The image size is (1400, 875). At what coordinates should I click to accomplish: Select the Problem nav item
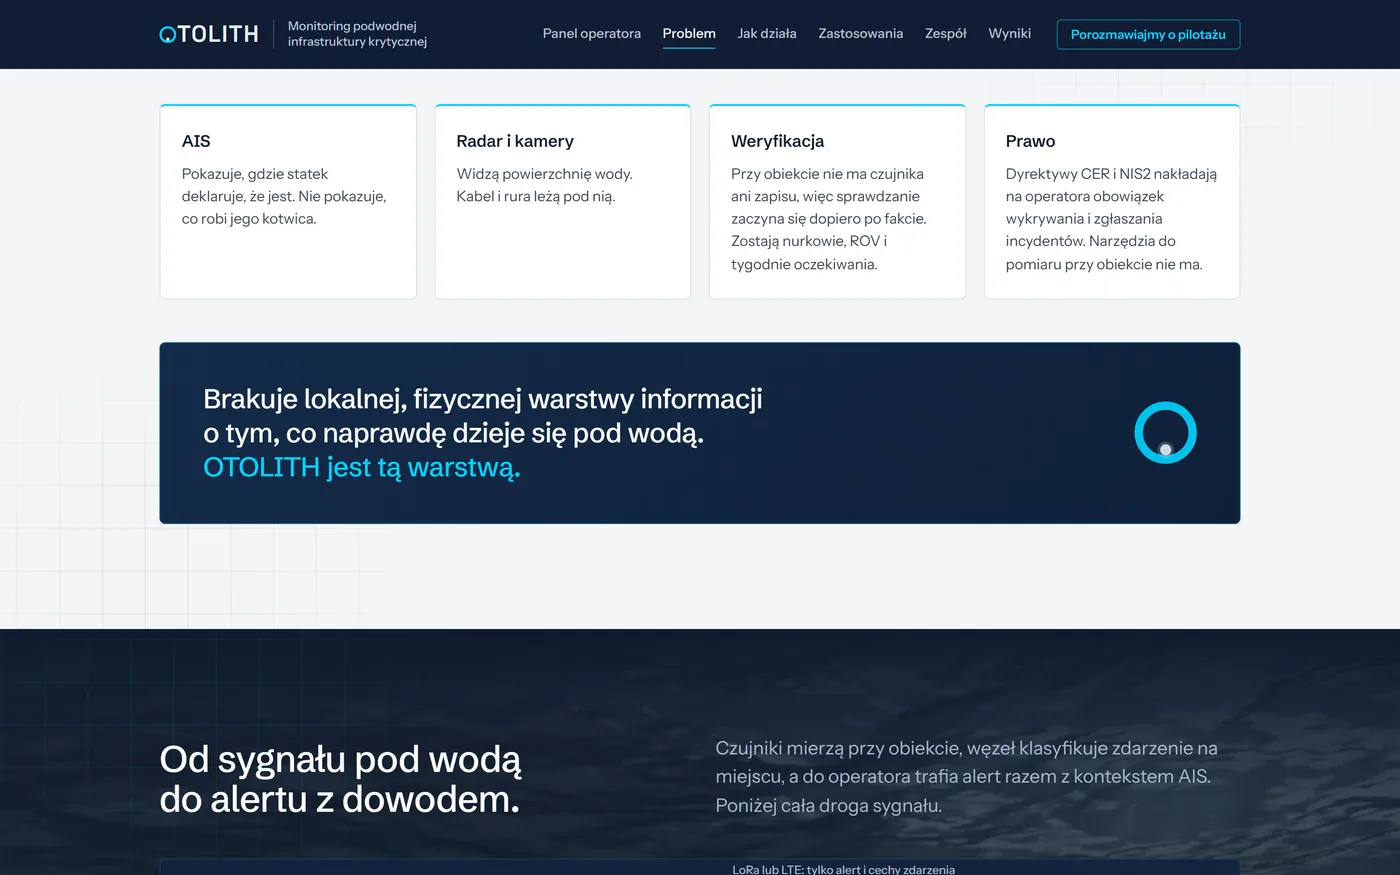tap(689, 34)
